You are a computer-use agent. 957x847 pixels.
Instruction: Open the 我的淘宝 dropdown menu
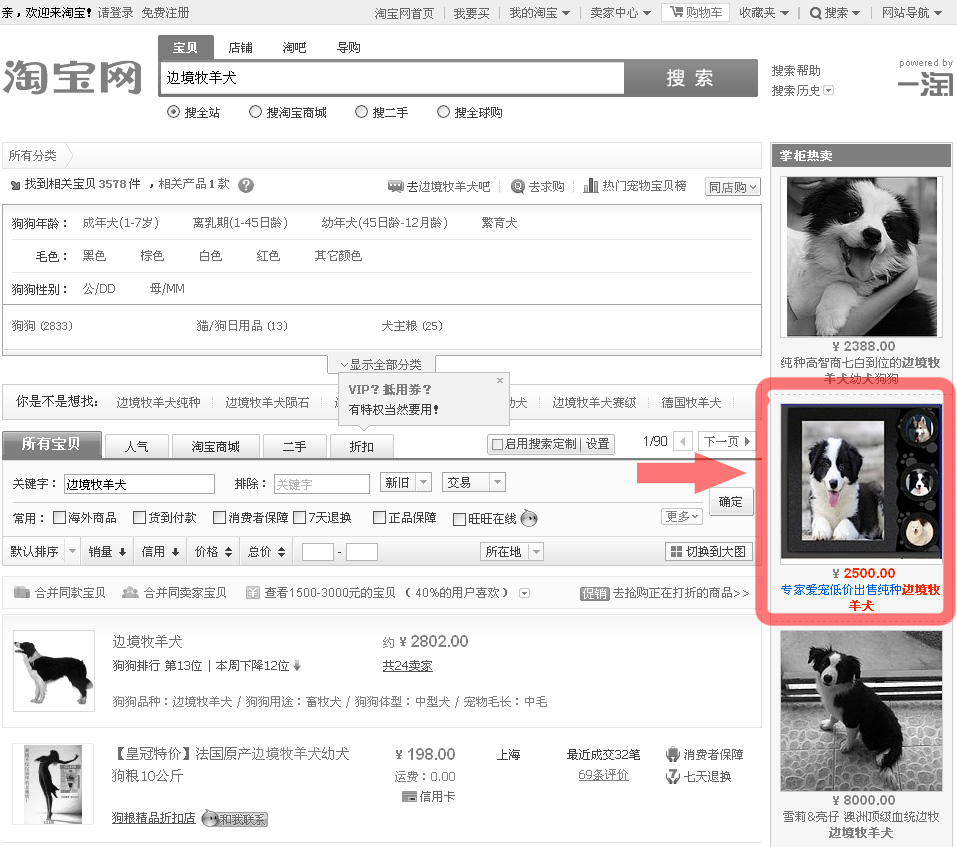540,13
